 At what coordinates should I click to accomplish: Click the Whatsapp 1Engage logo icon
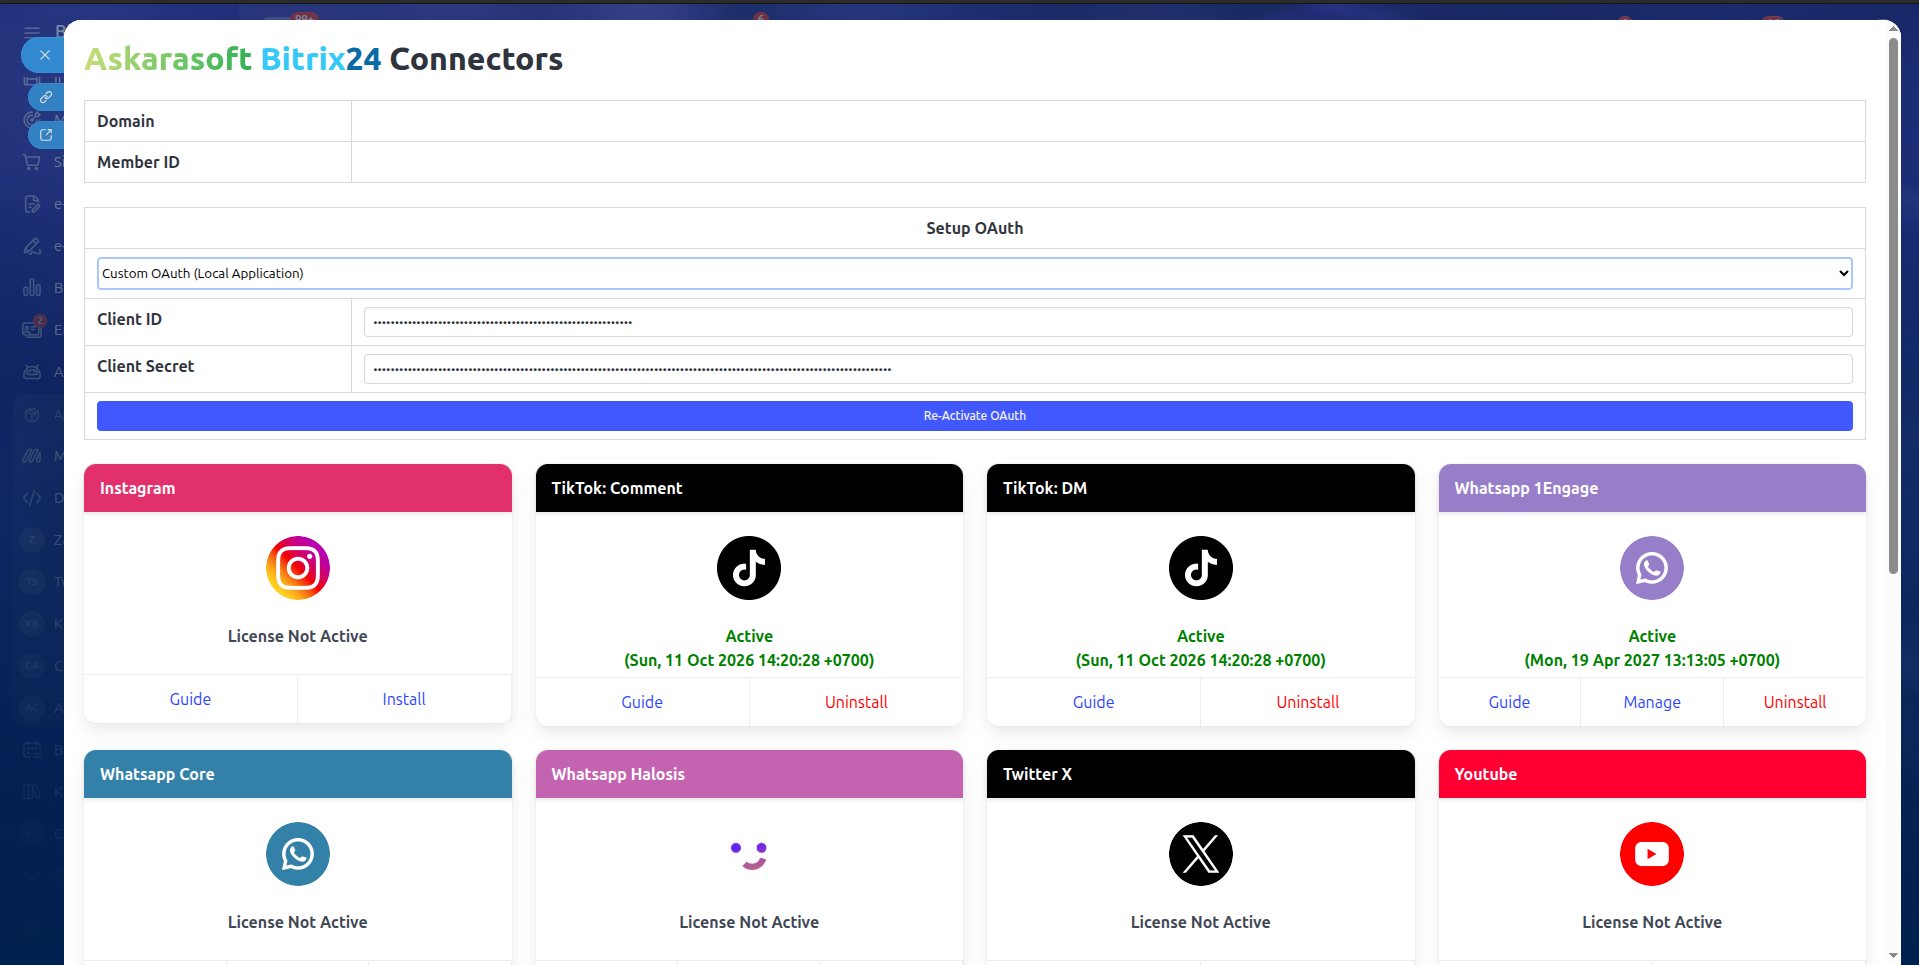[1652, 568]
